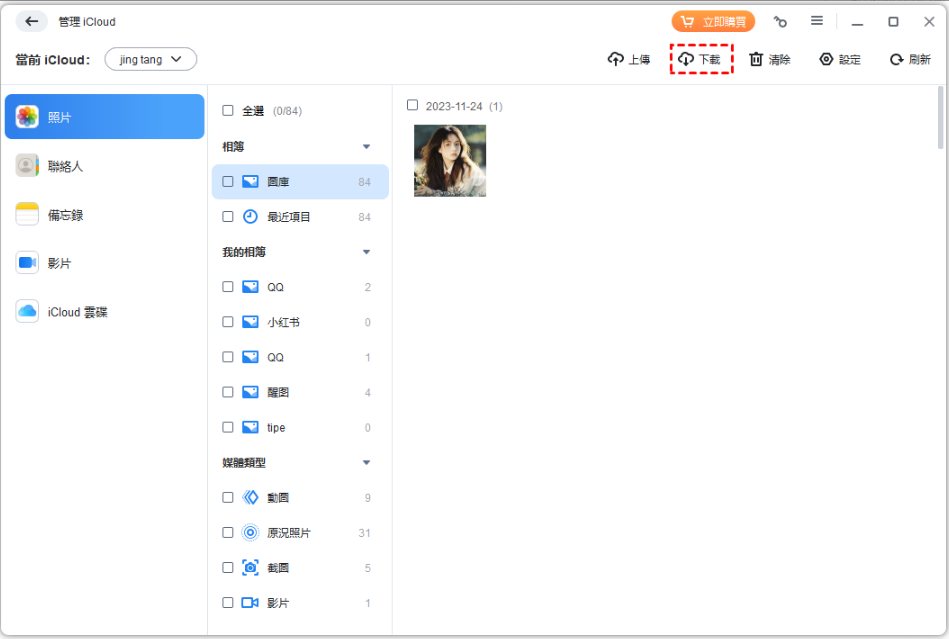Check the tipe album checkbox
The height and width of the screenshot is (639, 949).
(228, 427)
